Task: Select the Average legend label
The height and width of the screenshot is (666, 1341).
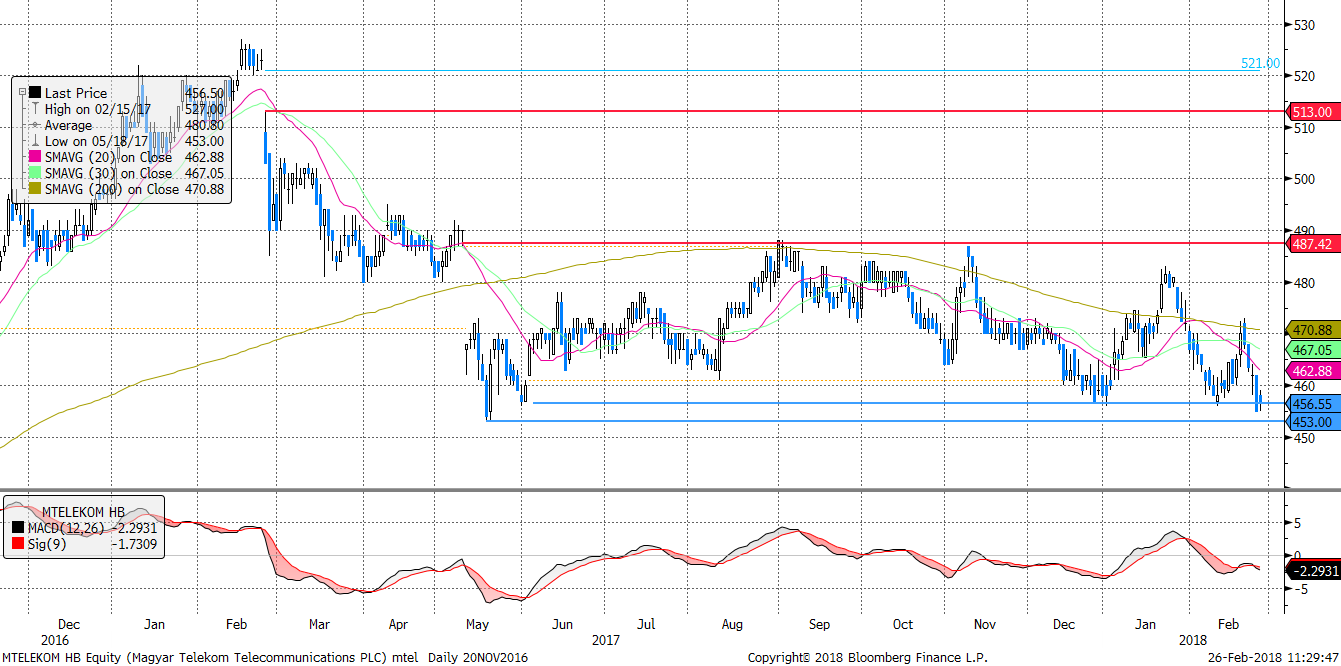Action: tap(68, 125)
